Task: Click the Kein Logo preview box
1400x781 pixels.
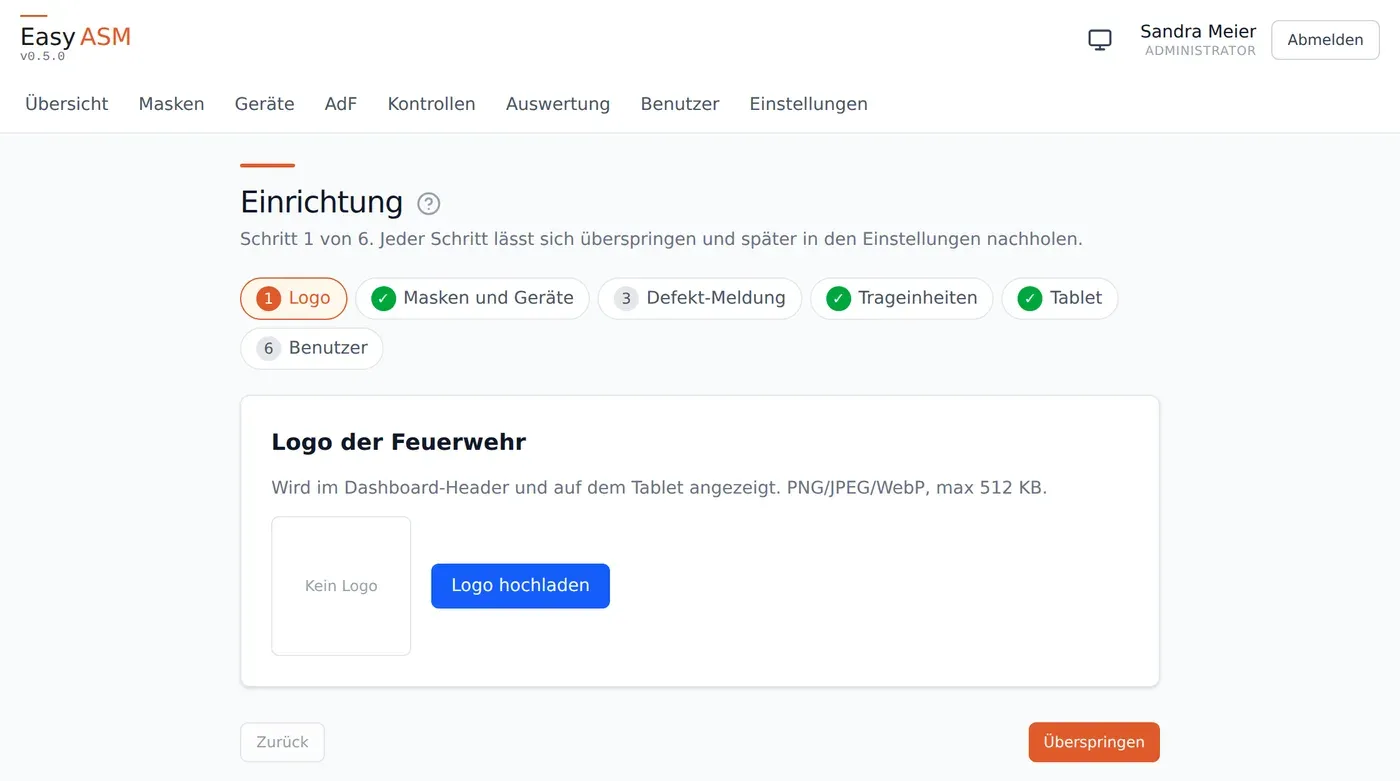Action: 341,586
